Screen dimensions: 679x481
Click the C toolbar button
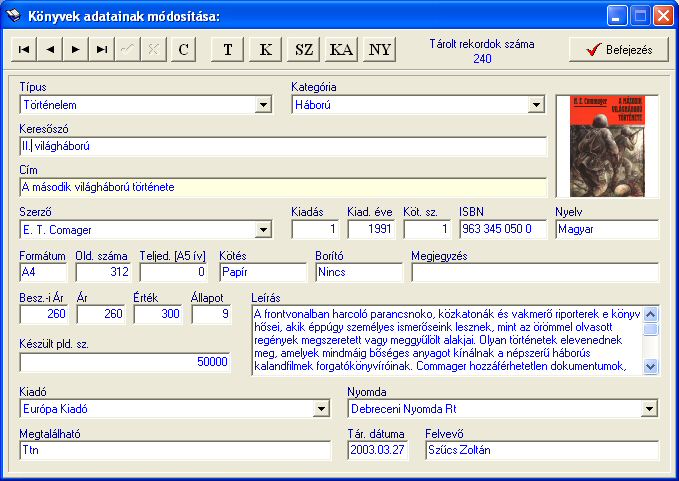184,49
